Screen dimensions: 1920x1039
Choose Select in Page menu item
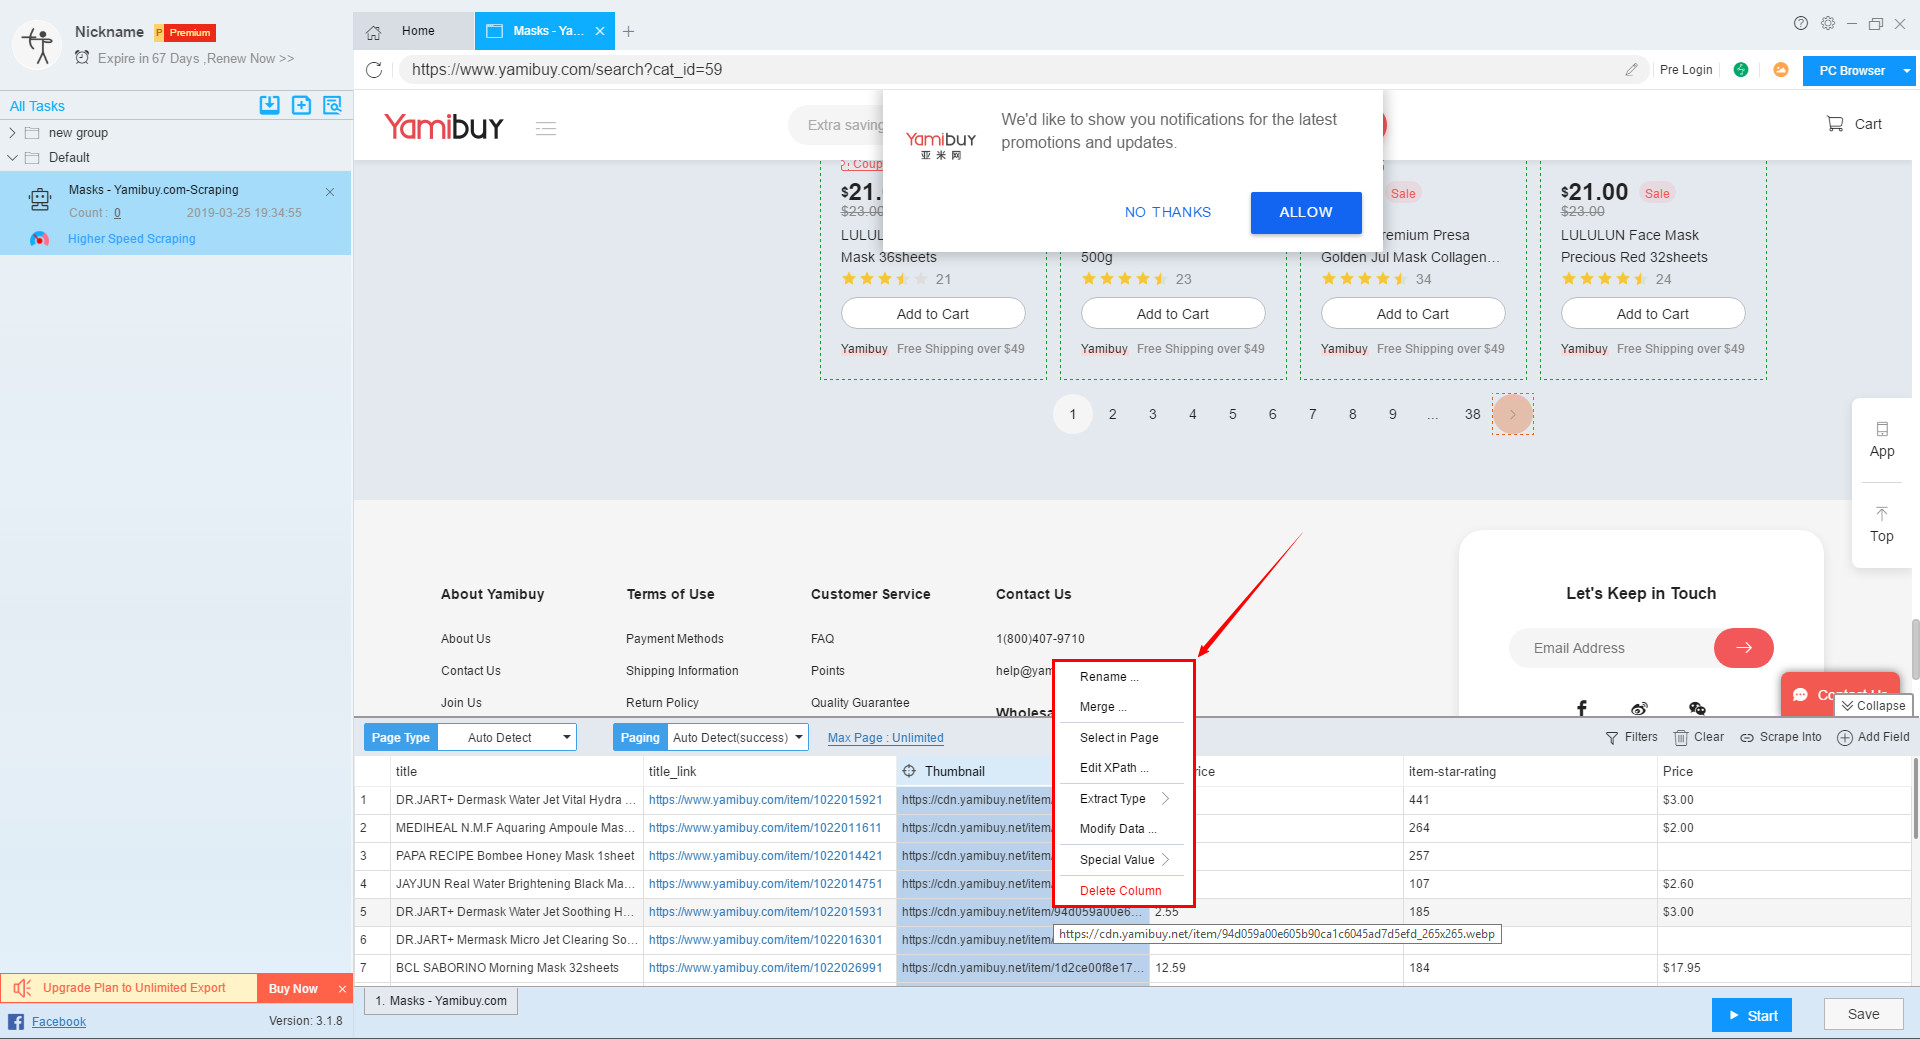click(x=1119, y=738)
